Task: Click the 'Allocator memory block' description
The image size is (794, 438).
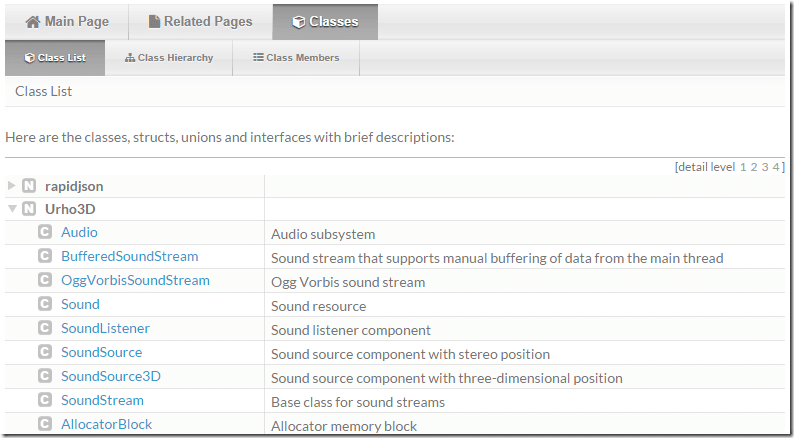Action: [344, 426]
